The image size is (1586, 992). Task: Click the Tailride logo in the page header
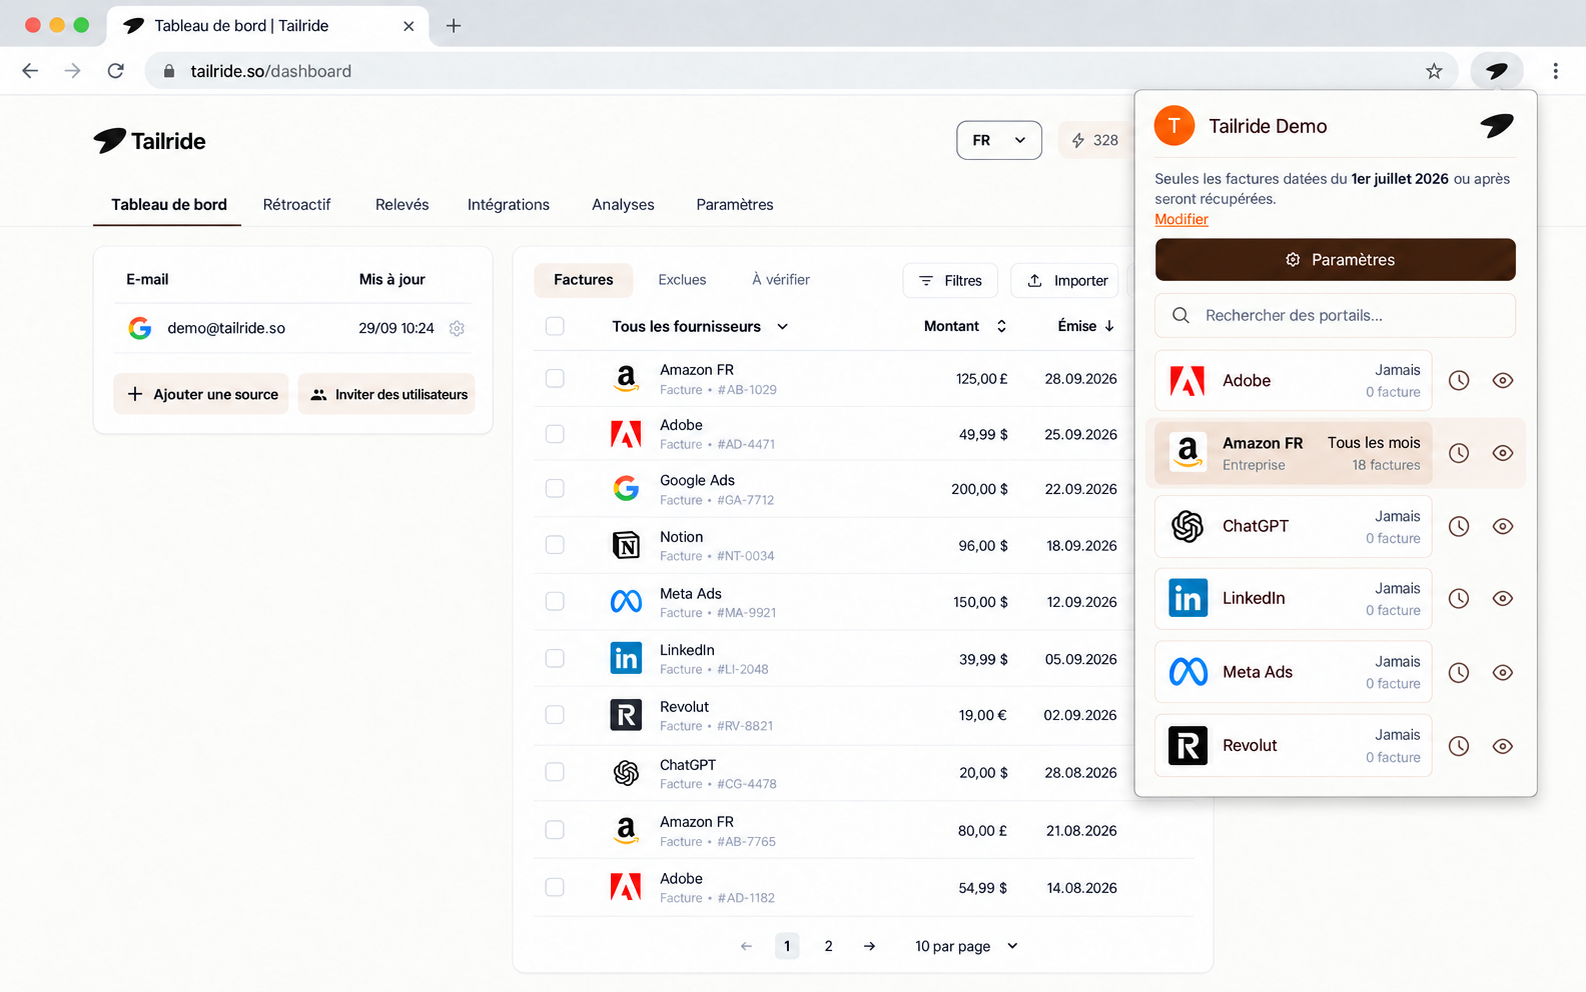150,141
